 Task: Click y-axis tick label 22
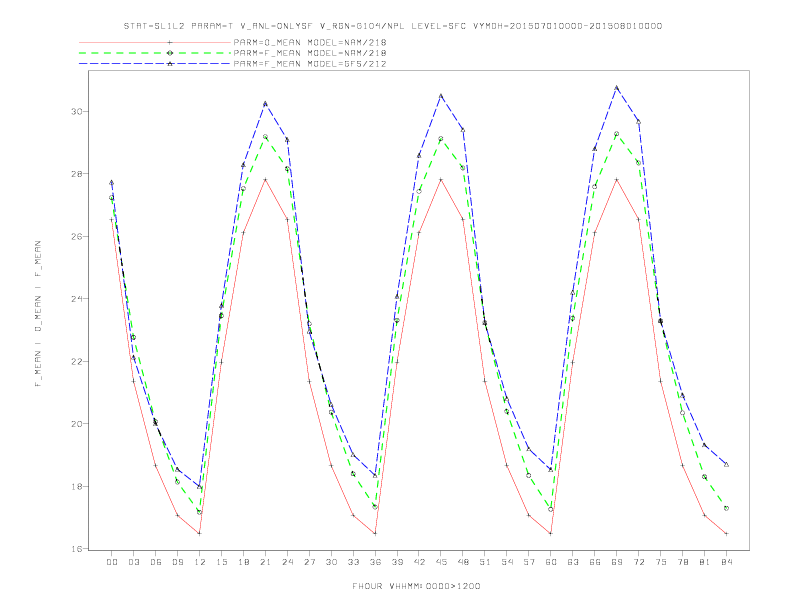coord(76,362)
